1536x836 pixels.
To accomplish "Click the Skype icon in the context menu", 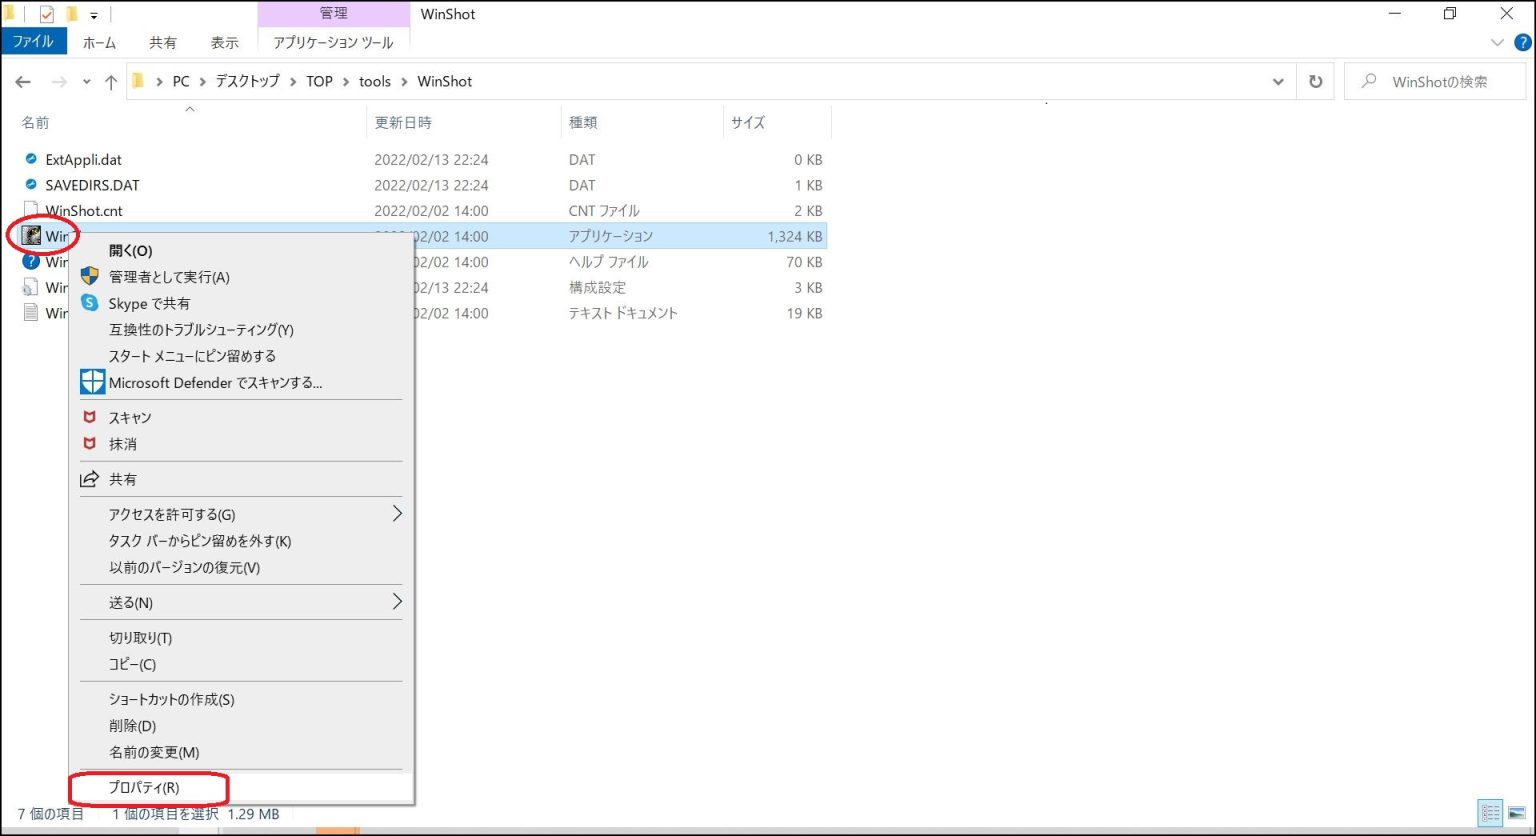I will pos(91,303).
